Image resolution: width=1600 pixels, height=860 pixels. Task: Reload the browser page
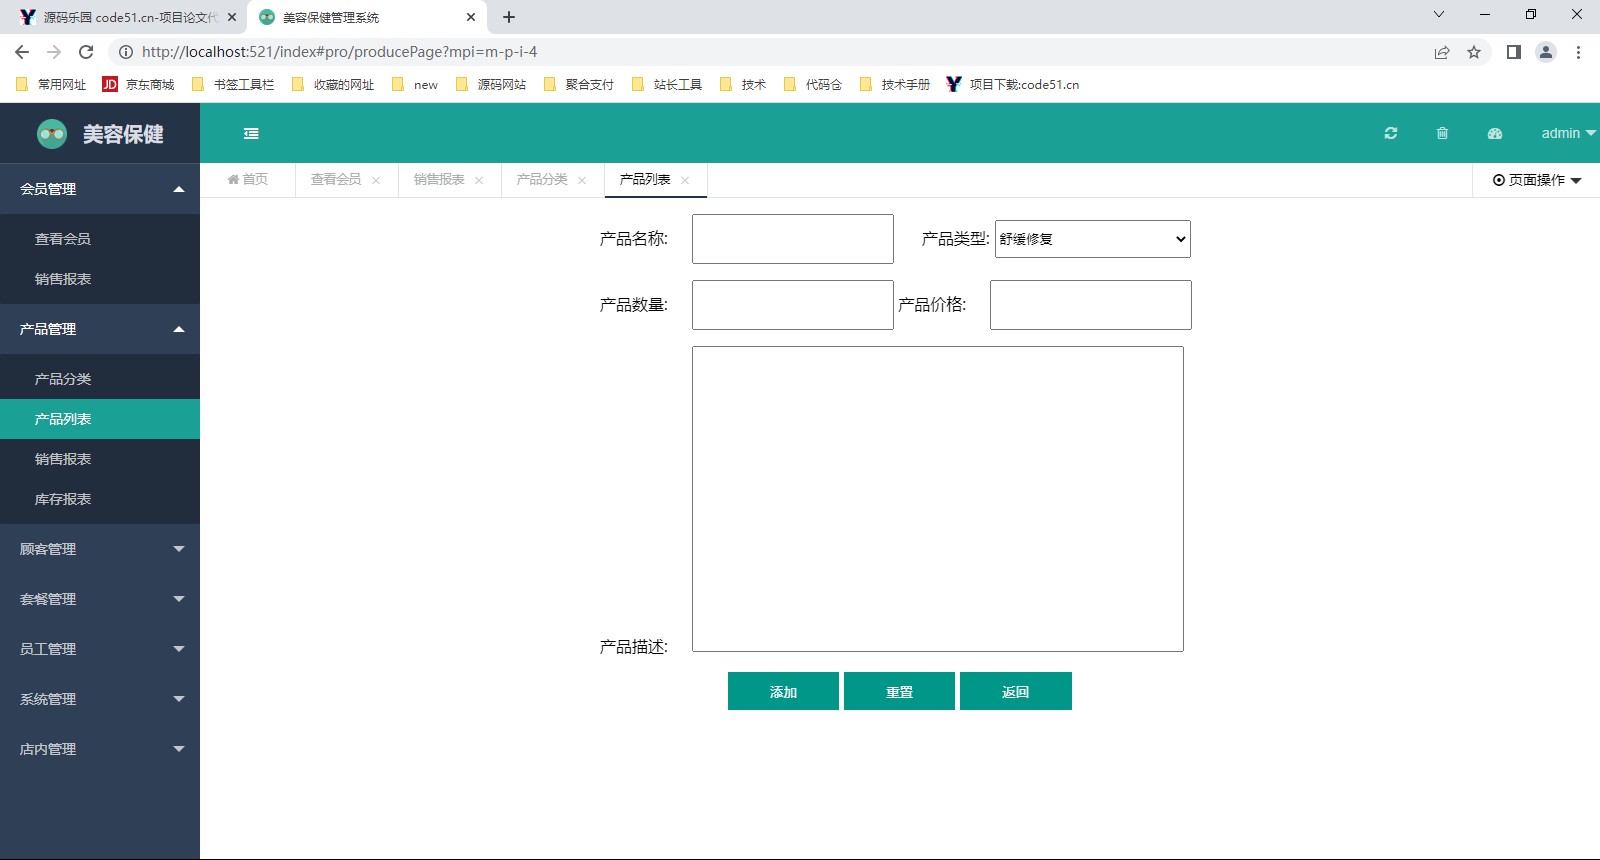pyautogui.click(x=86, y=52)
